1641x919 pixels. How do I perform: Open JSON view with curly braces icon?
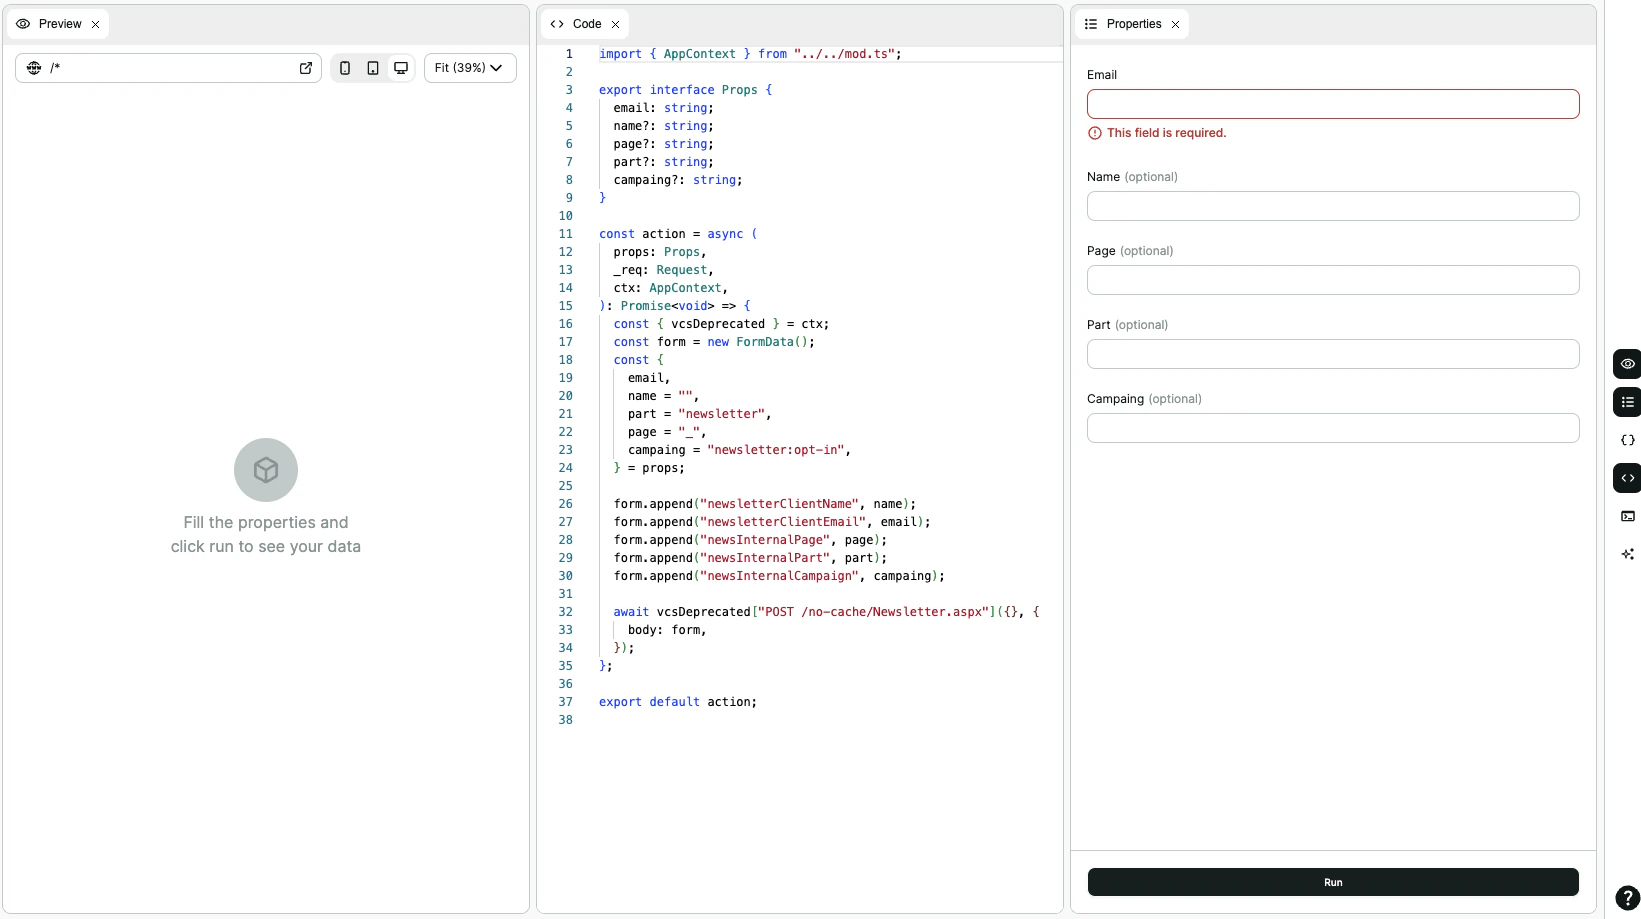[x=1627, y=440]
